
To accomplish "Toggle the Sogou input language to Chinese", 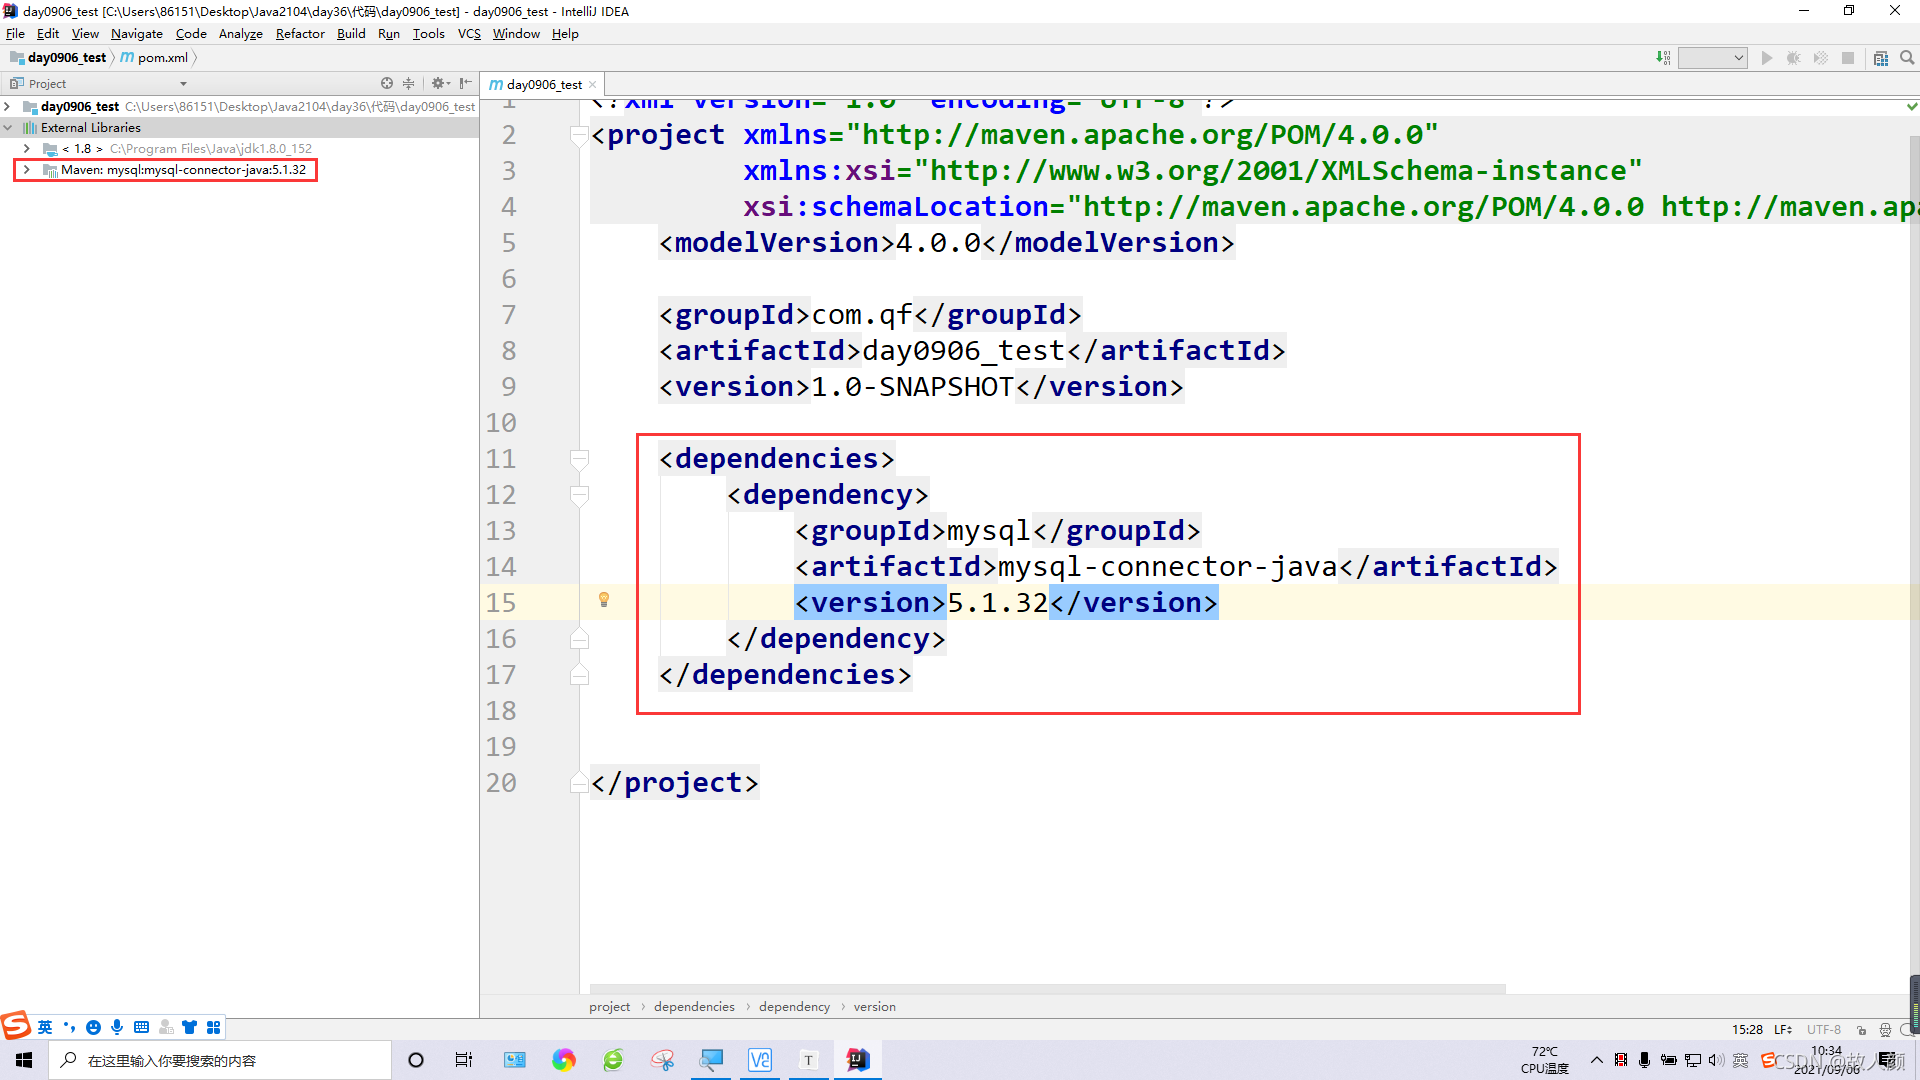I will tap(44, 1026).
